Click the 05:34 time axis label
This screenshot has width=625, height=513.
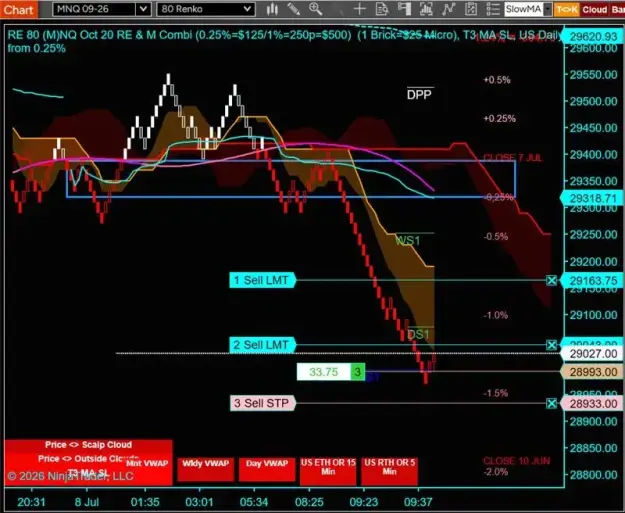tap(254, 502)
